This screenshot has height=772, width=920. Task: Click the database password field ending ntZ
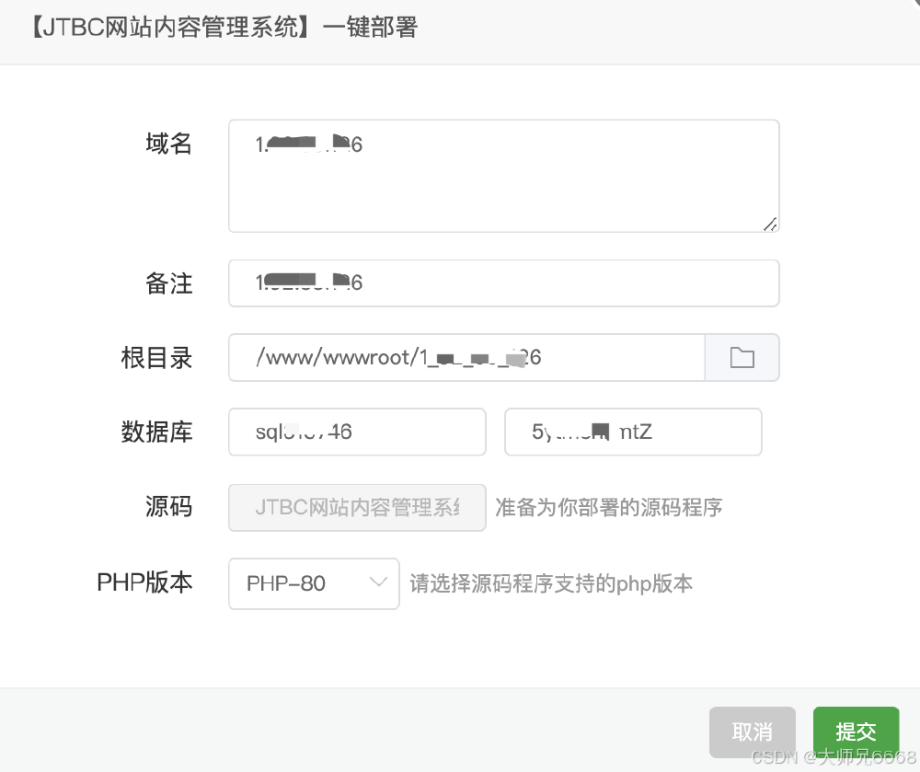pyautogui.click(x=633, y=432)
